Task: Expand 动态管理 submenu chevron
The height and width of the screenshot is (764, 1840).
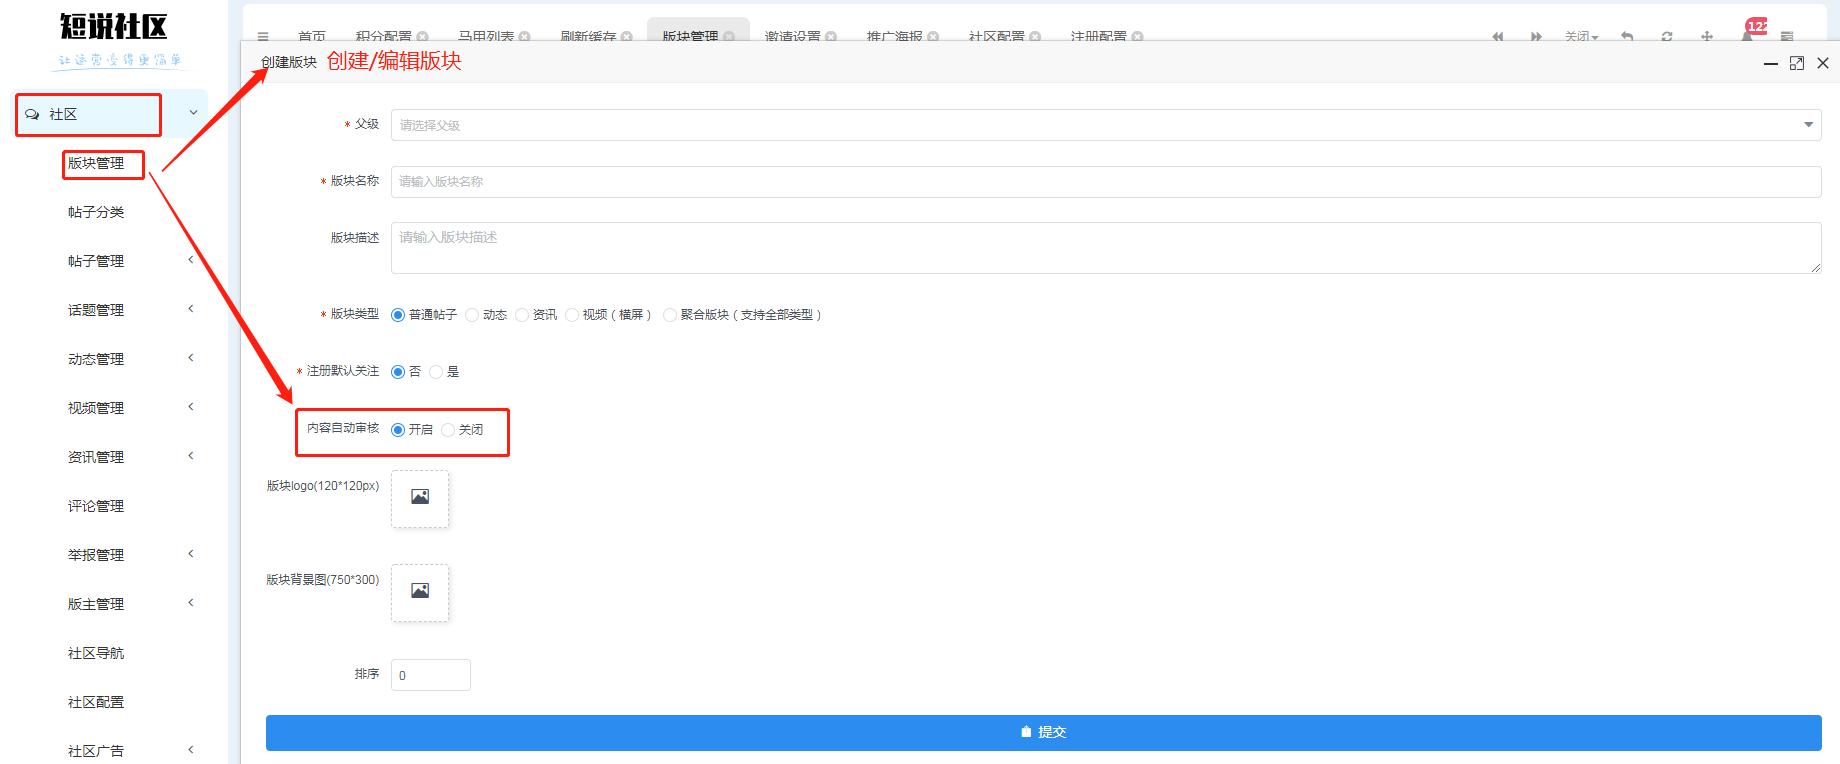Action: click(191, 358)
